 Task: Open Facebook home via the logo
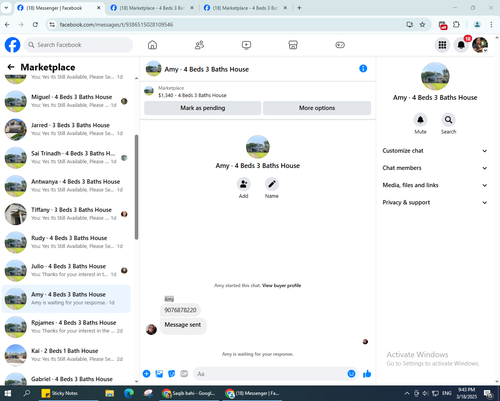(12, 45)
